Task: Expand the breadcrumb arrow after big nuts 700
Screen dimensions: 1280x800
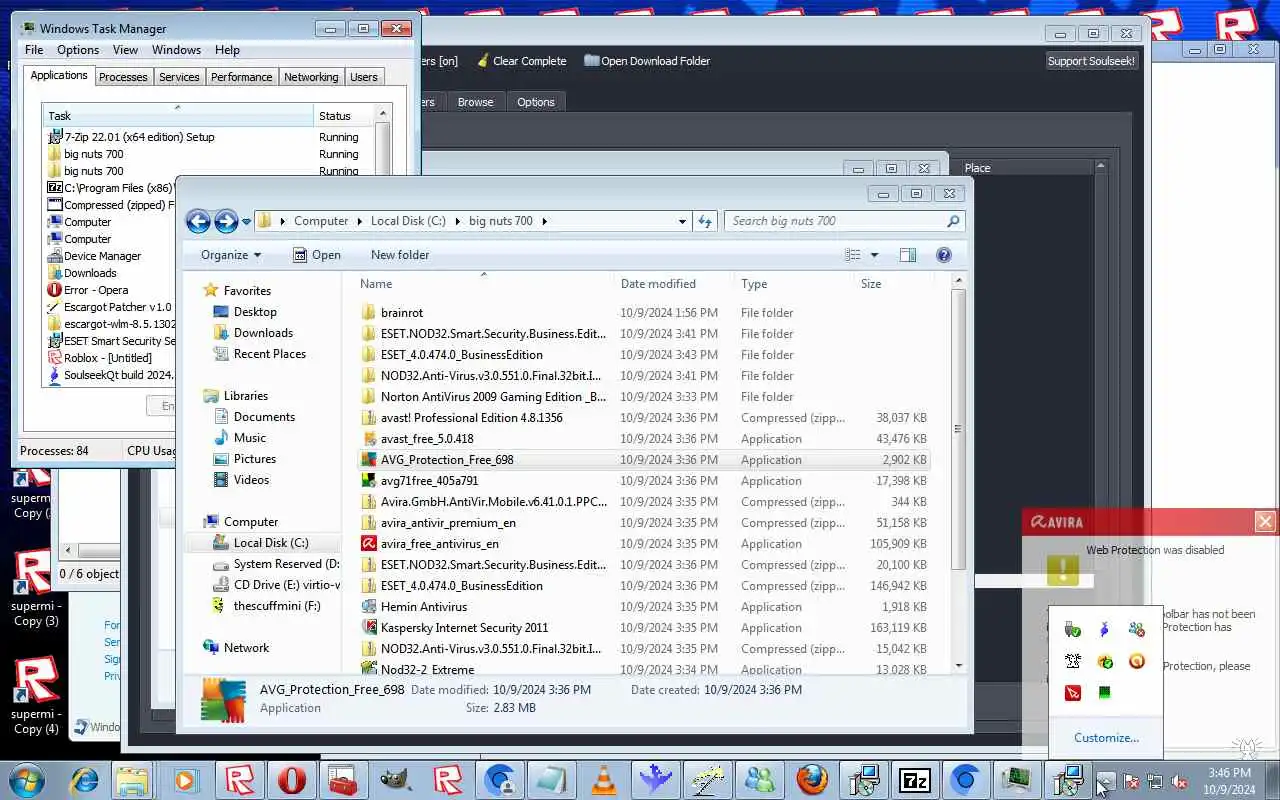Action: [545, 221]
